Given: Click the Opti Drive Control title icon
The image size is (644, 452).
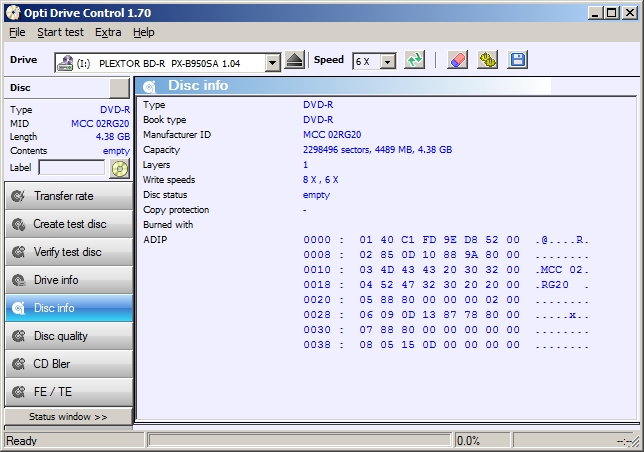Looking at the screenshot, I should [13, 13].
